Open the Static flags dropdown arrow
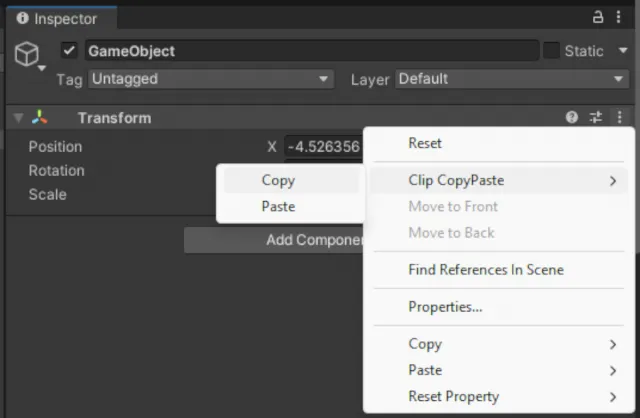The height and width of the screenshot is (418, 640). point(623,51)
